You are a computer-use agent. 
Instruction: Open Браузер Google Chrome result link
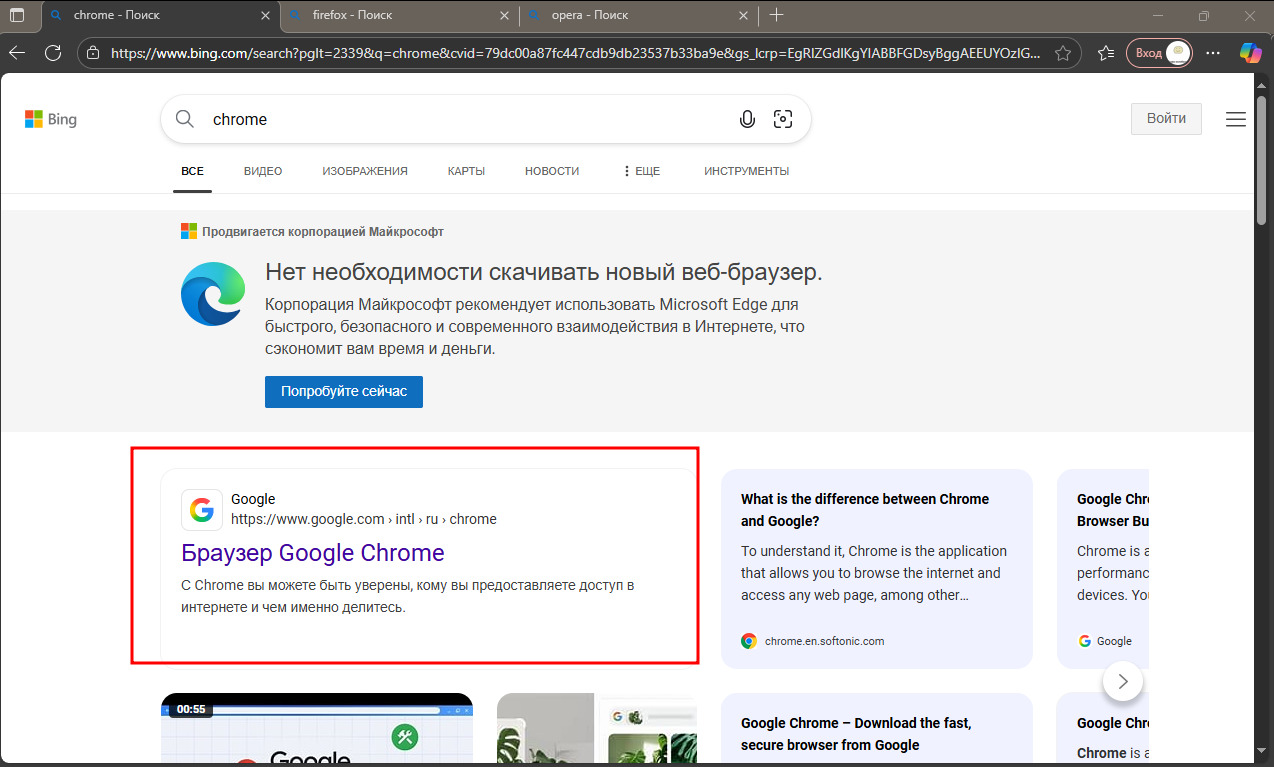[312, 553]
